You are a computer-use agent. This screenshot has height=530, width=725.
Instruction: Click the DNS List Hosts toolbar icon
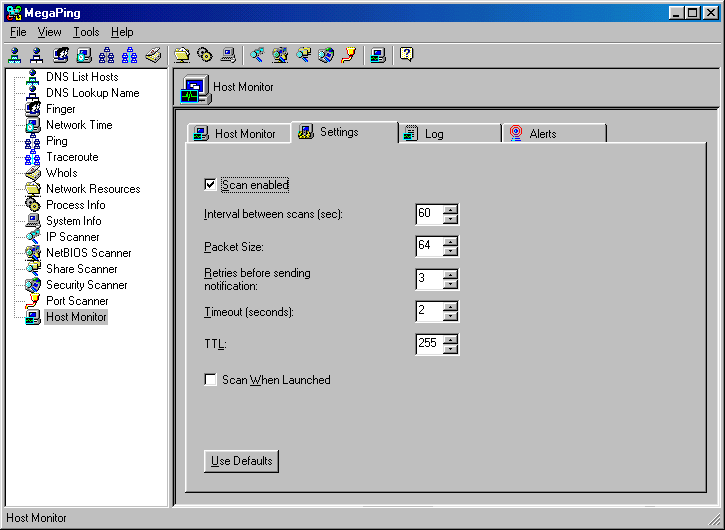click(x=15, y=55)
